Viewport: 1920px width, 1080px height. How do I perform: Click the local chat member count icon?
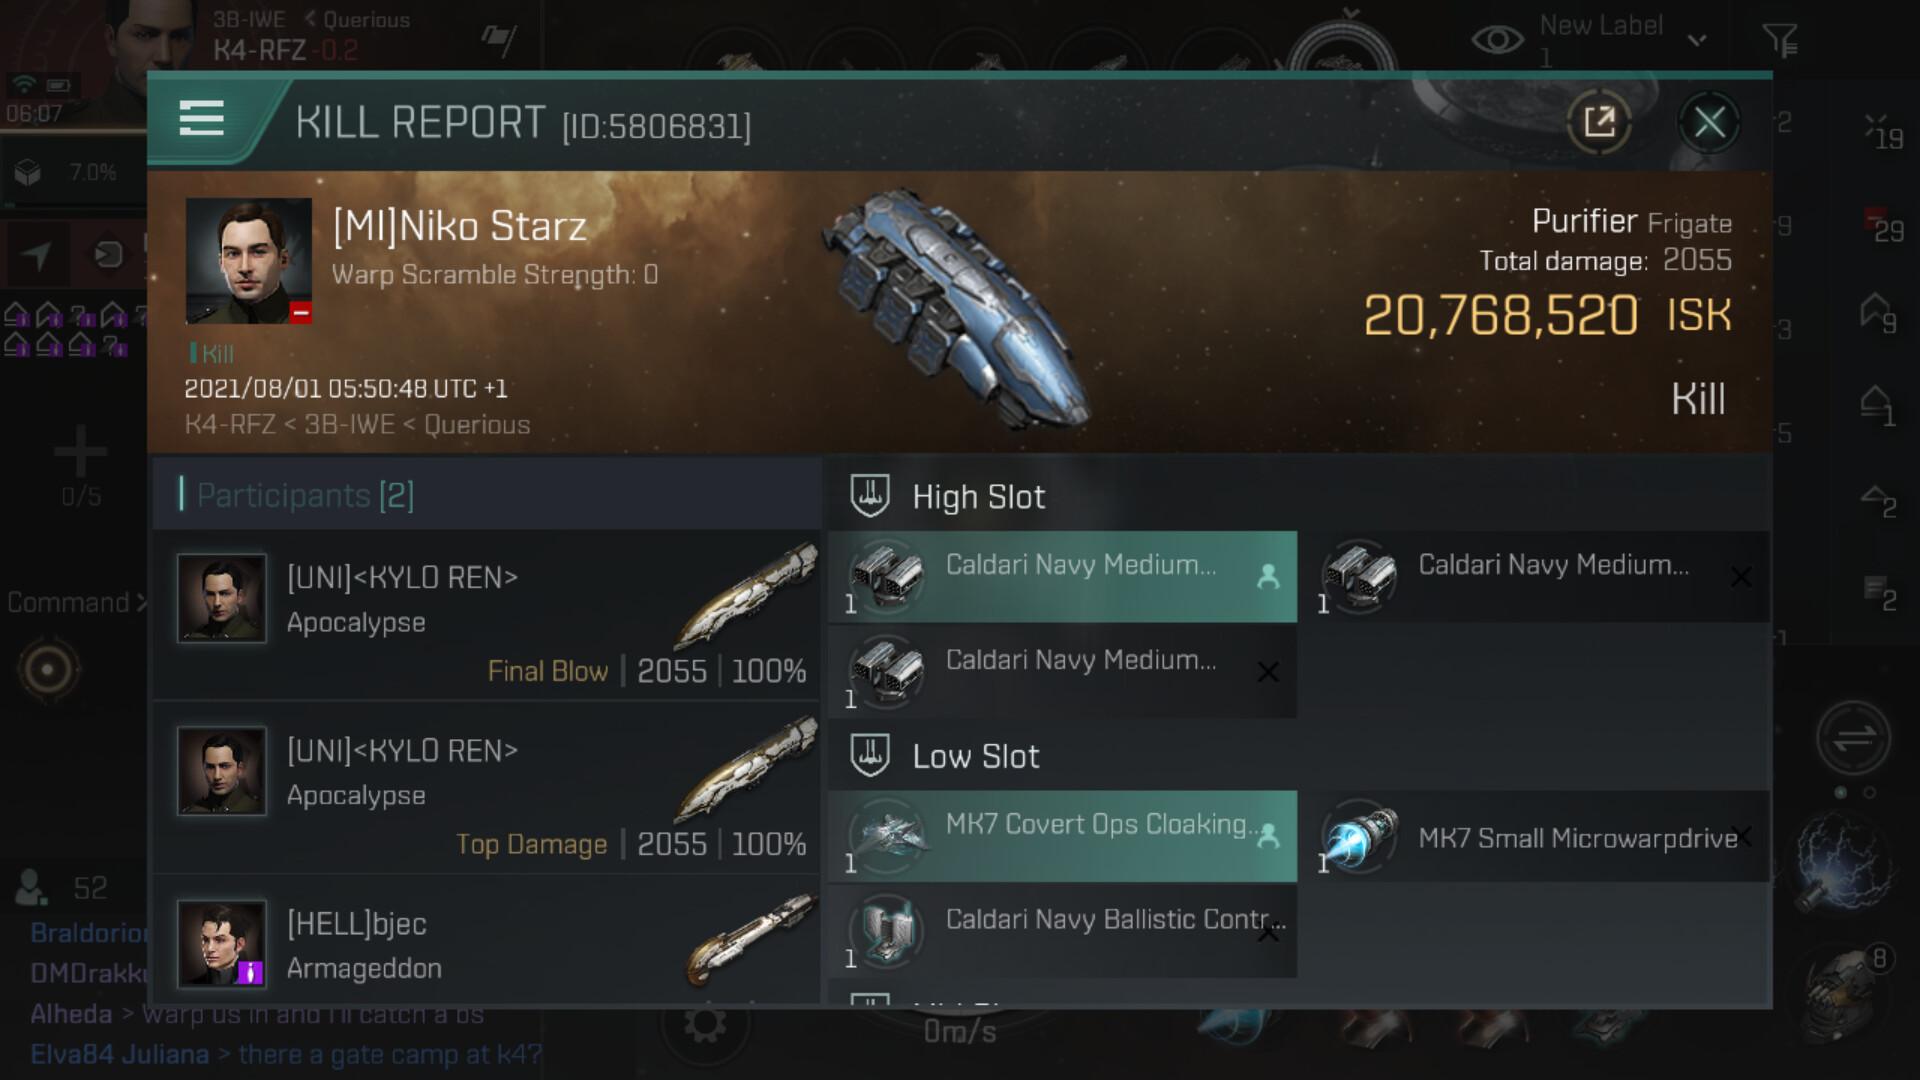click(30, 887)
